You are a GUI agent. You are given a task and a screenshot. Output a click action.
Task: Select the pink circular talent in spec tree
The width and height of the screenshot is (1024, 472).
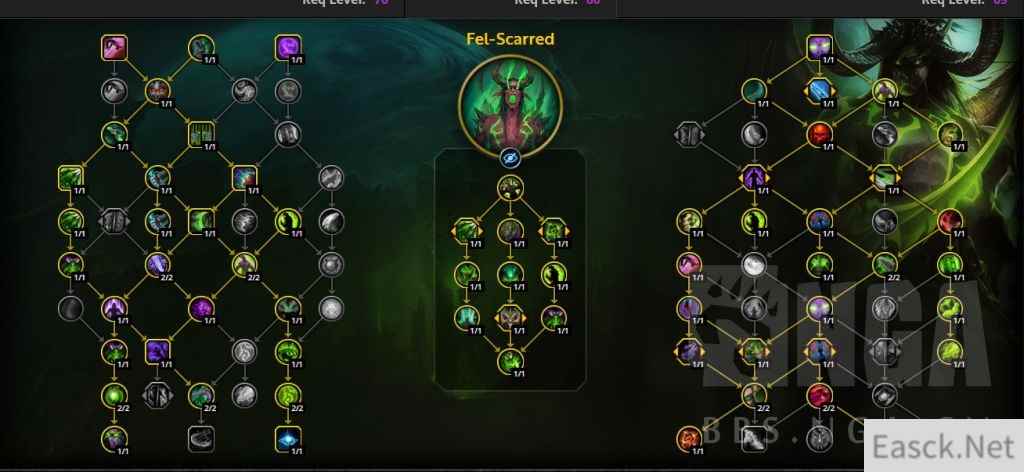pos(689,265)
